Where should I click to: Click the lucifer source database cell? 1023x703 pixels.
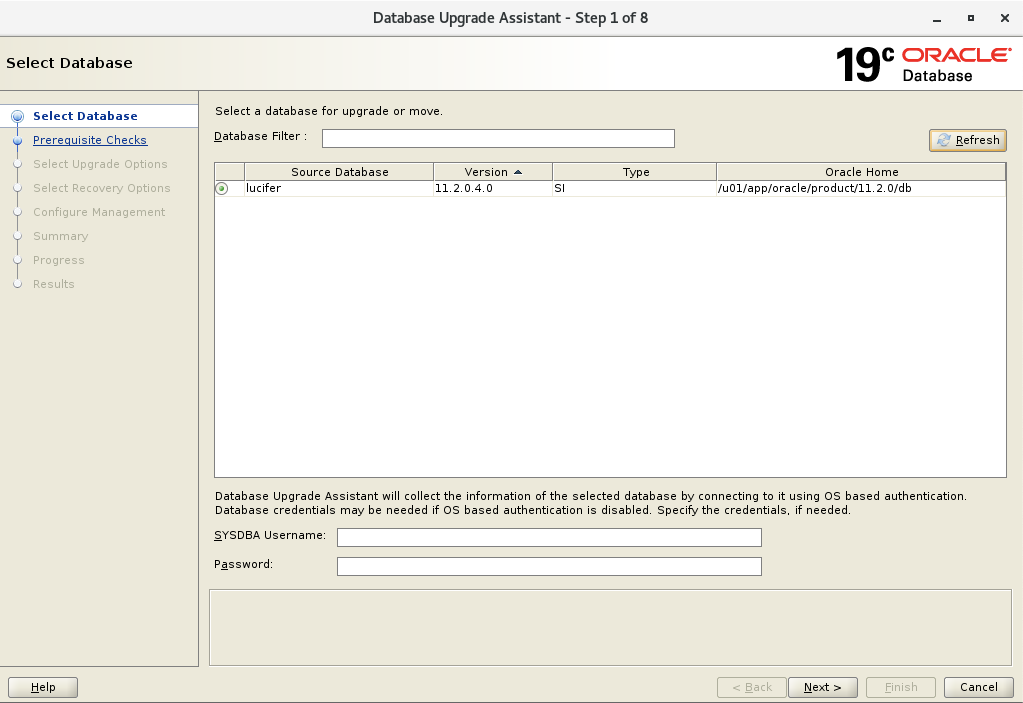[x=339, y=188]
